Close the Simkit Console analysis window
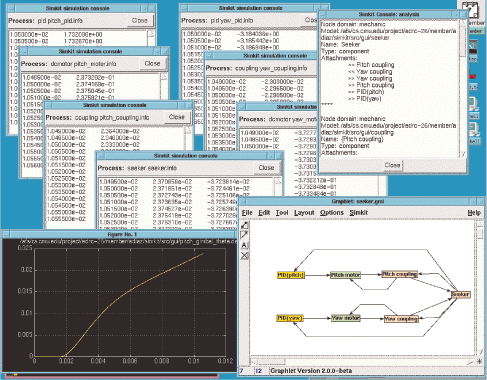487x380 pixels. [392, 165]
